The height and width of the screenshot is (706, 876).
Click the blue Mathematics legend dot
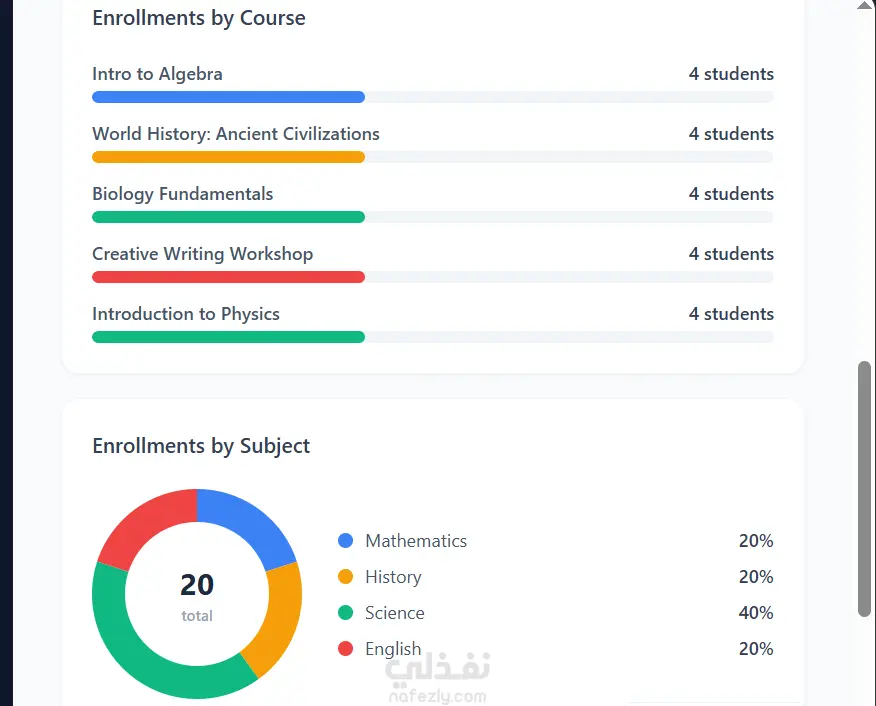tap(345, 541)
